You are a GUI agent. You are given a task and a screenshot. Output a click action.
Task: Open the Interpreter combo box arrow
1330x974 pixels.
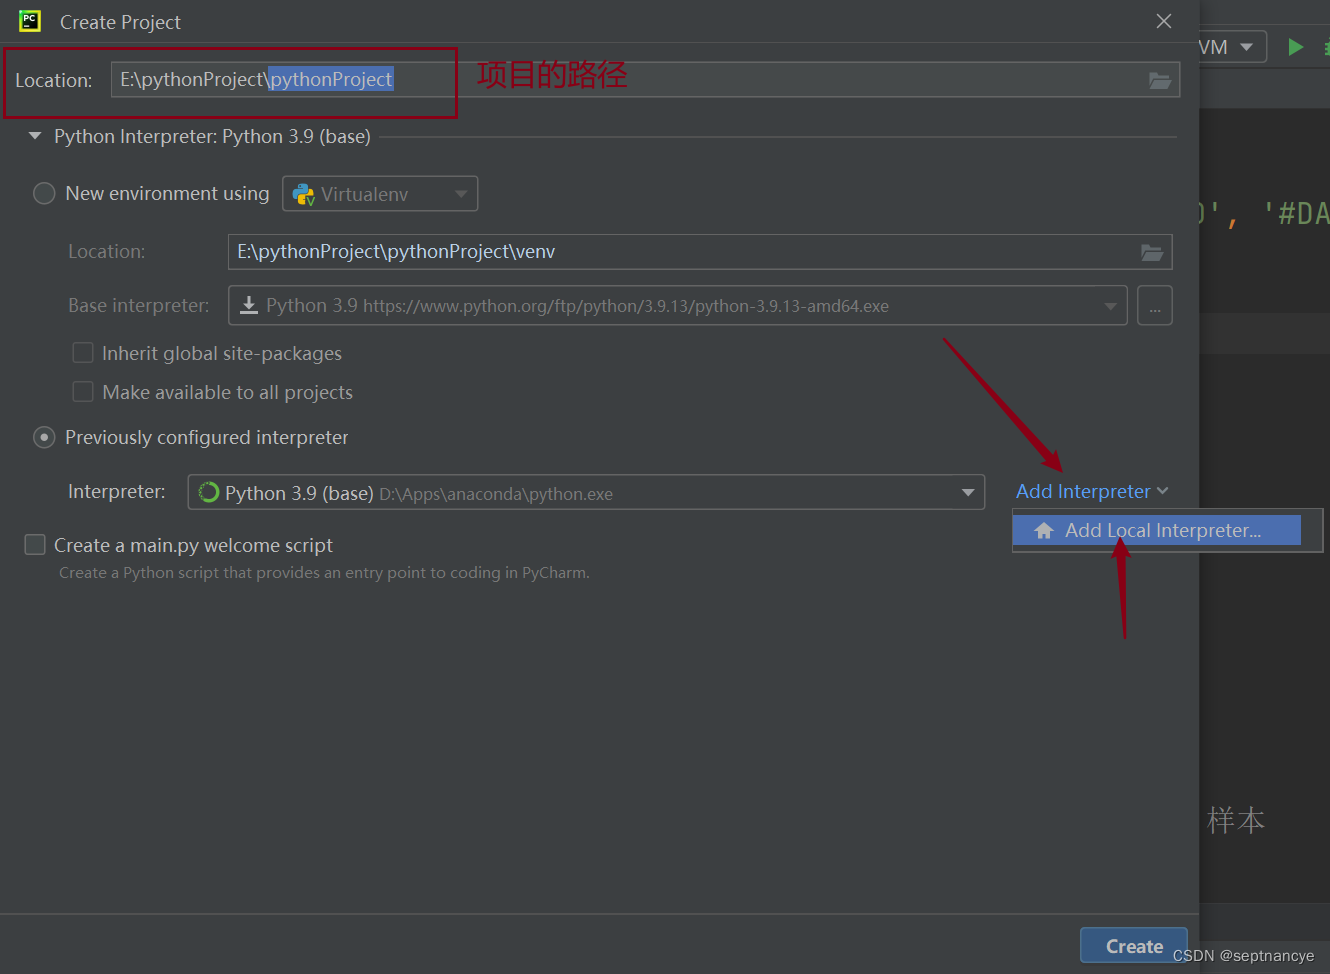[x=968, y=492]
